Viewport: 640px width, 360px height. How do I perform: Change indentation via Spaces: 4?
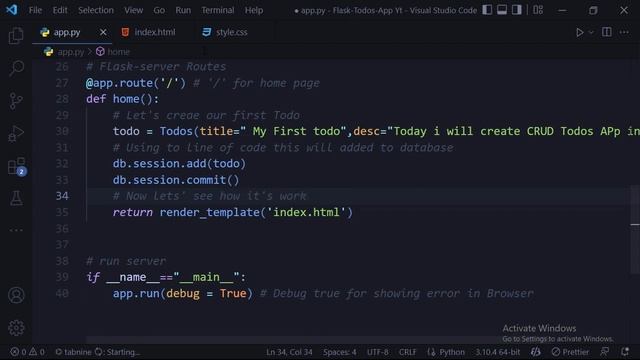[x=340, y=352]
